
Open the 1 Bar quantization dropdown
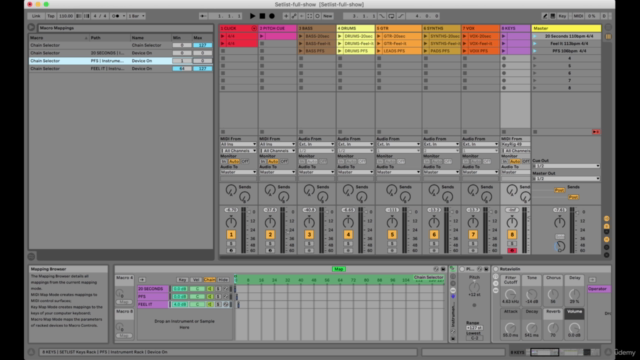click(x=136, y=16)
